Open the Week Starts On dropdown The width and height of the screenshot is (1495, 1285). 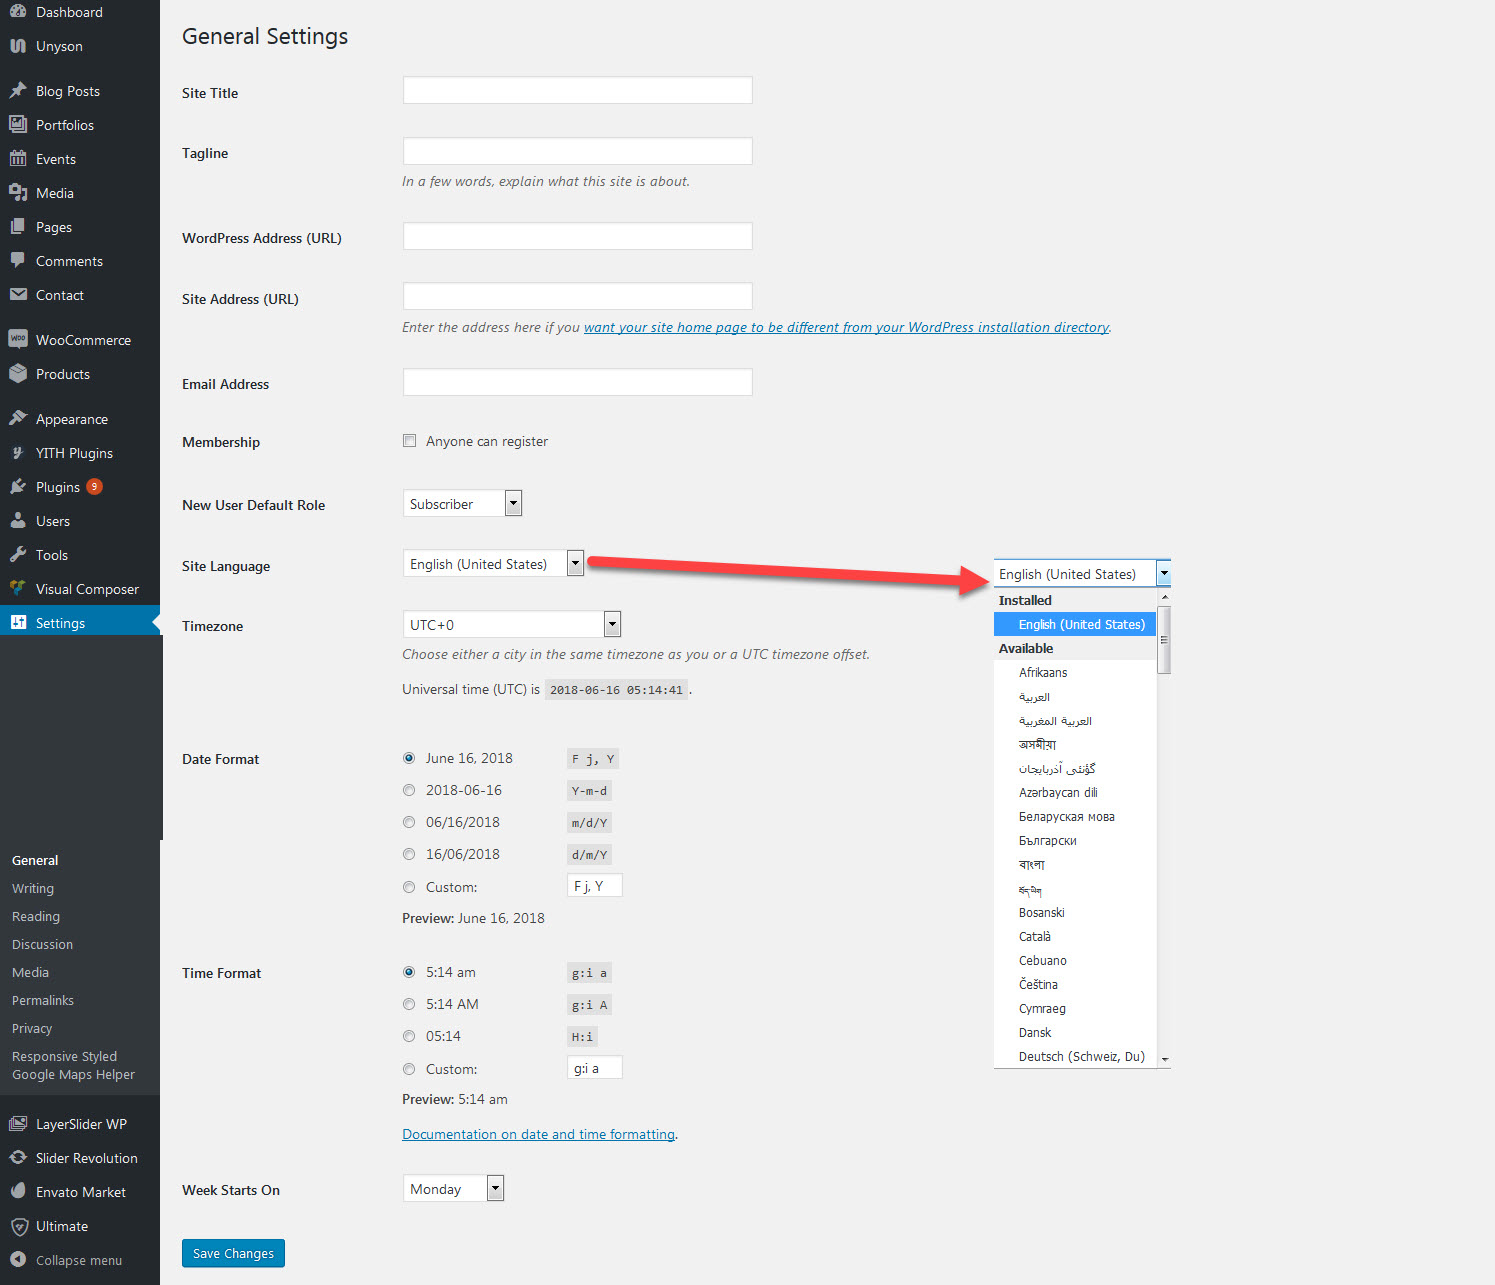point(453,1189)
